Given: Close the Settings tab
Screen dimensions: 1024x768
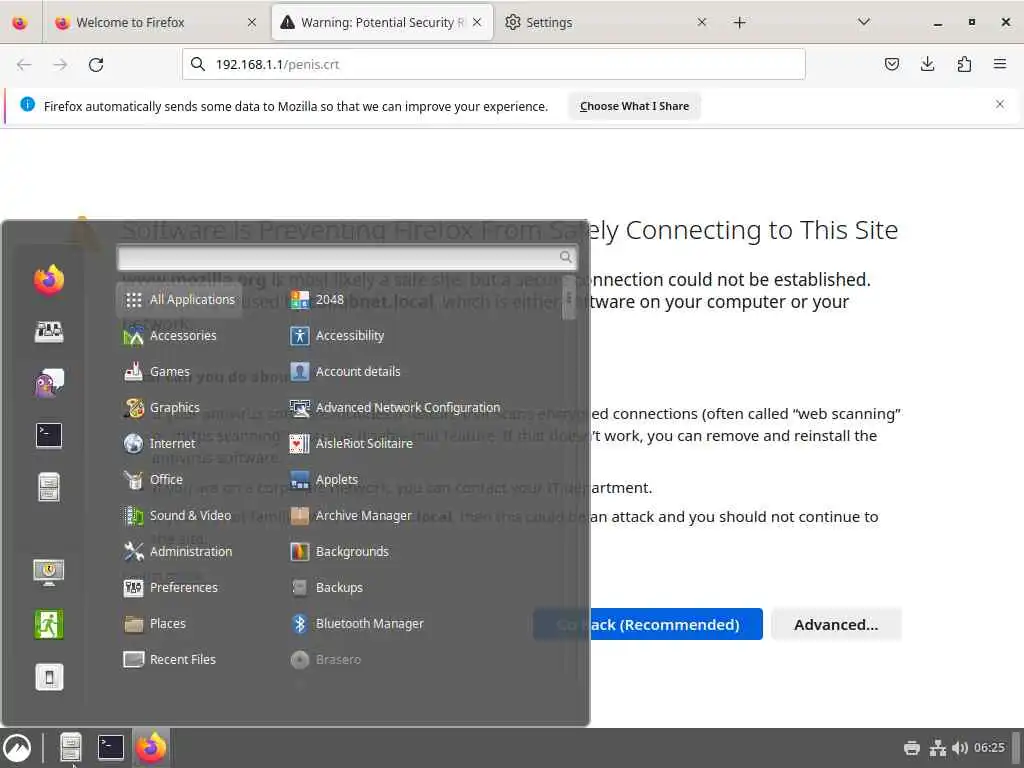Looking at the screenshot, I should coord(701,22).
